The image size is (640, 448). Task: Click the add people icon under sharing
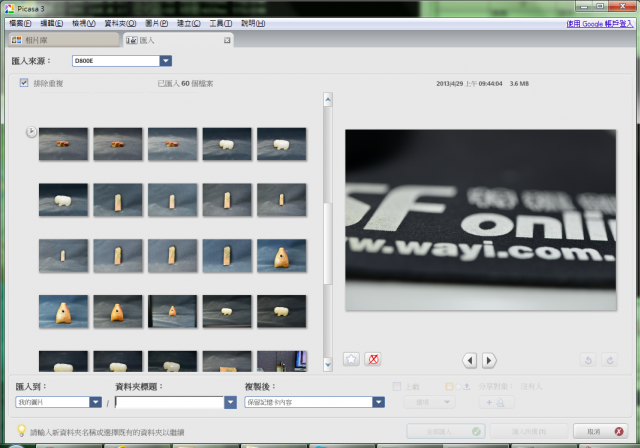tap(496, 402)
